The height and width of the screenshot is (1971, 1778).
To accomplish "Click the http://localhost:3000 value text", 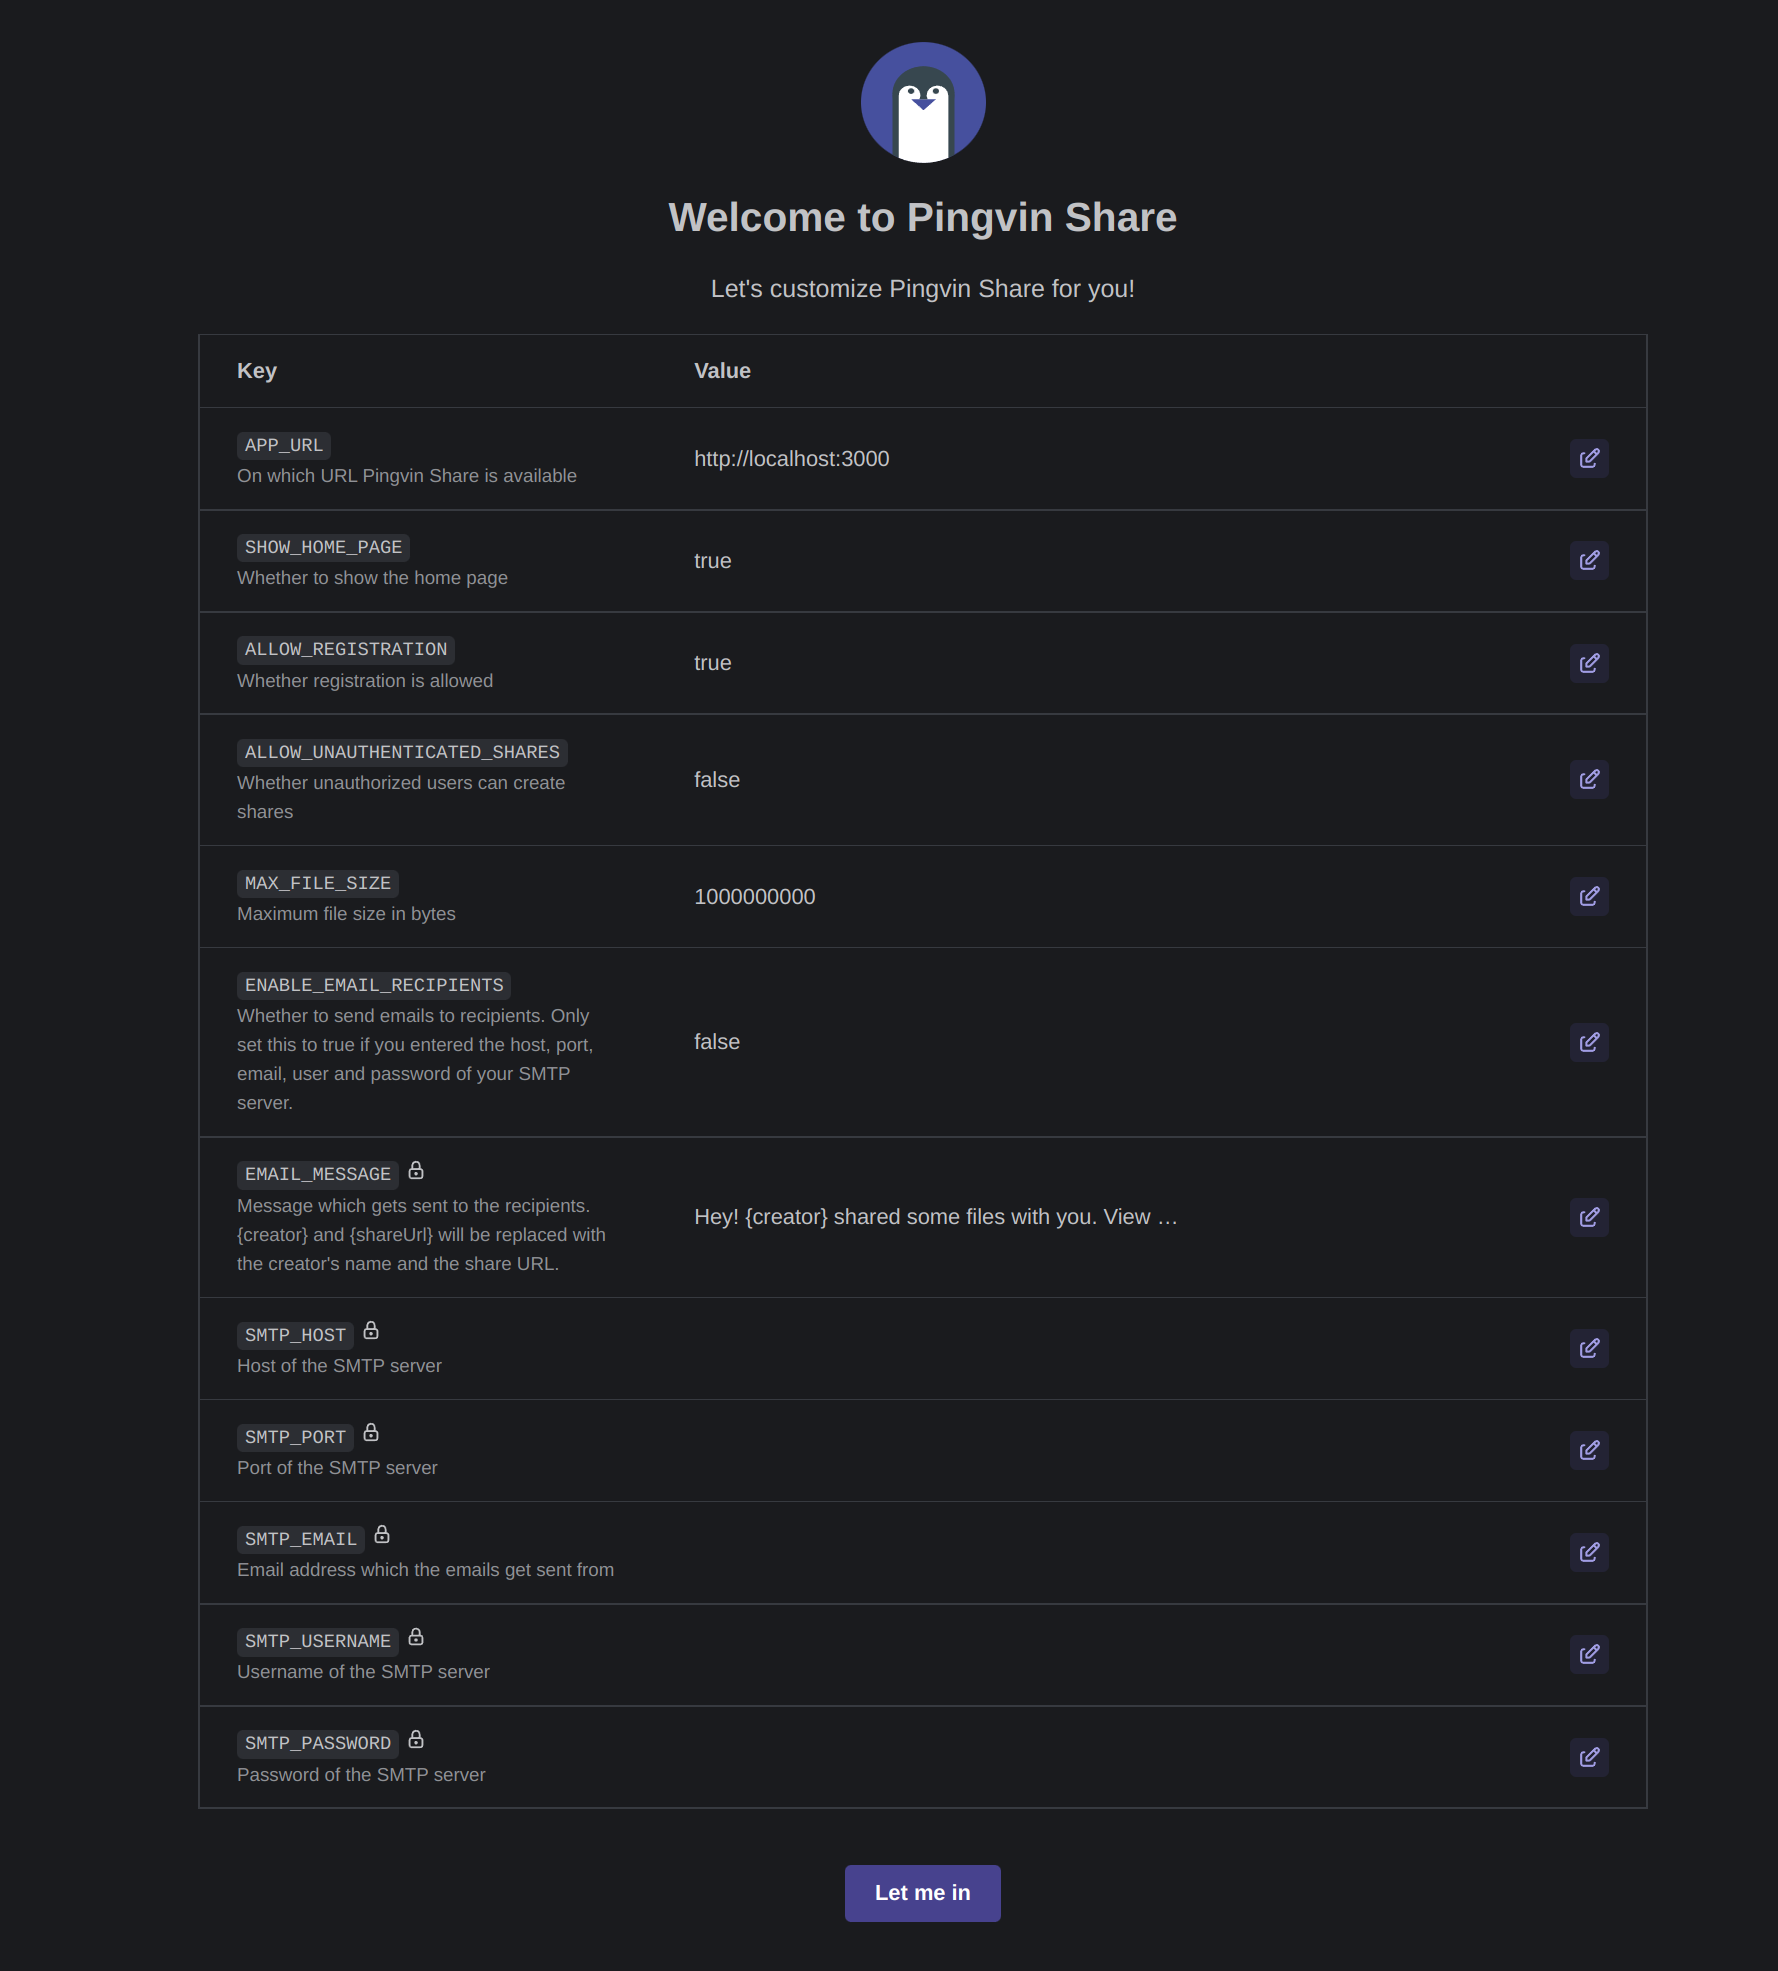I will [791, 459].
